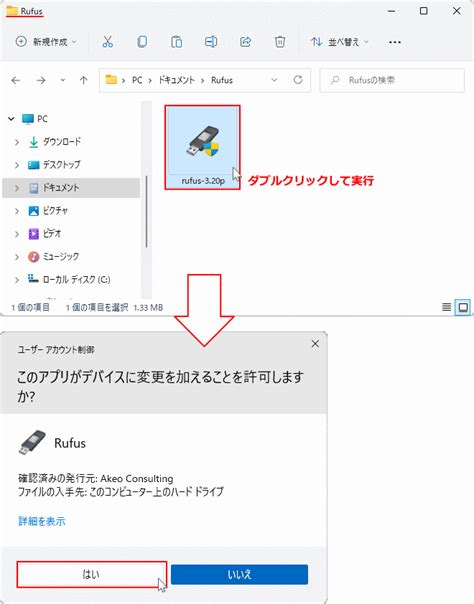This screenshot has width=474, height=604.
Task: Expand the ローカル ディスク (C:) node
Action: pos(17,280)
